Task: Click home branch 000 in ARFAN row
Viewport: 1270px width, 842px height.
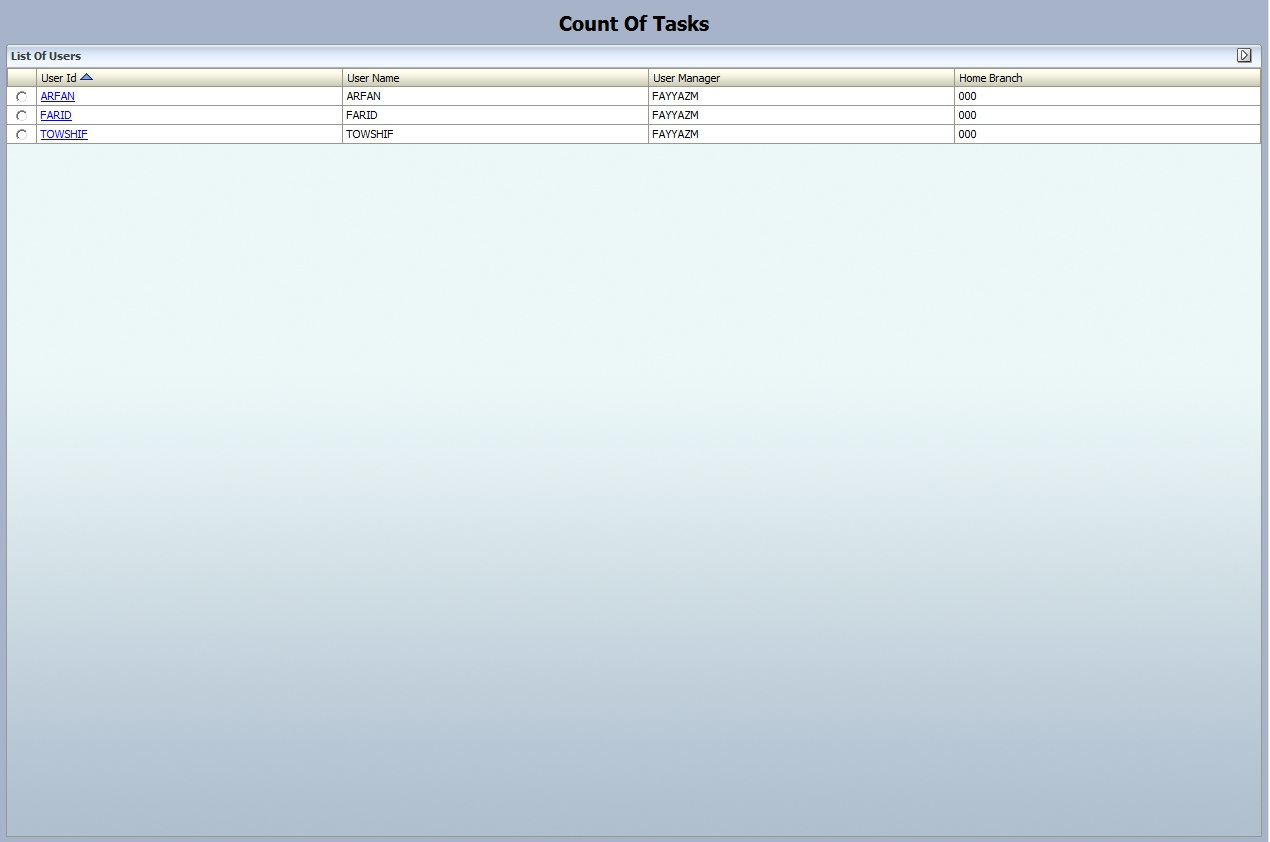Action: click(x=1107, y=97)
